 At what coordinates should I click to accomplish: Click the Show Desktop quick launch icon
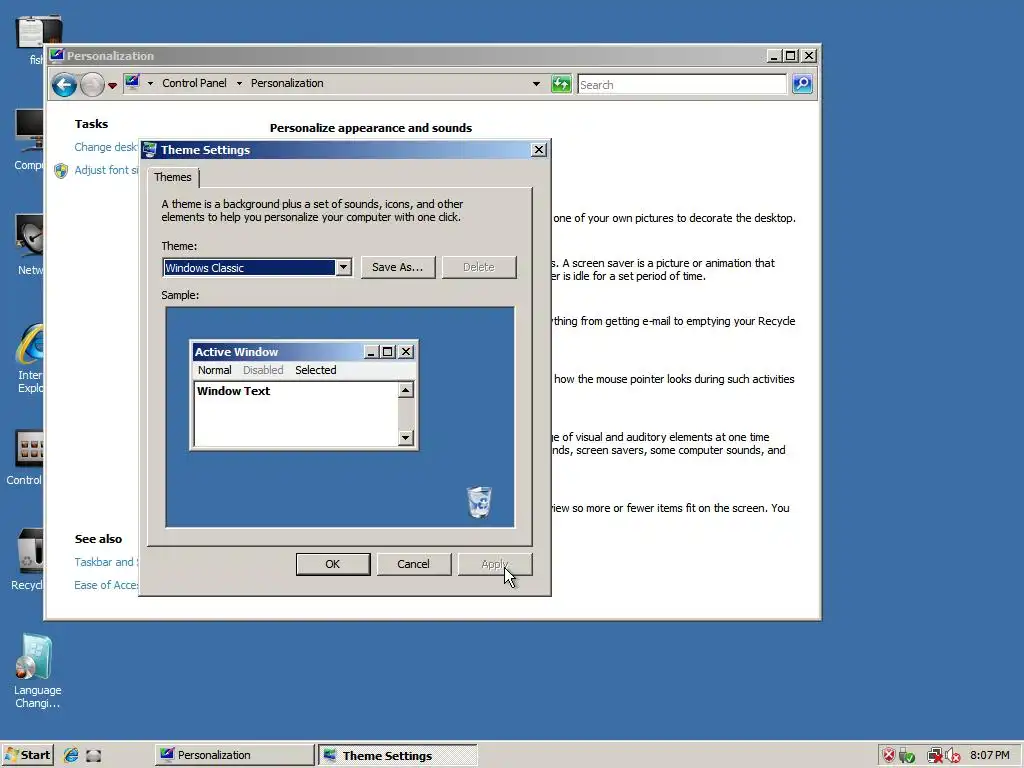94,756
